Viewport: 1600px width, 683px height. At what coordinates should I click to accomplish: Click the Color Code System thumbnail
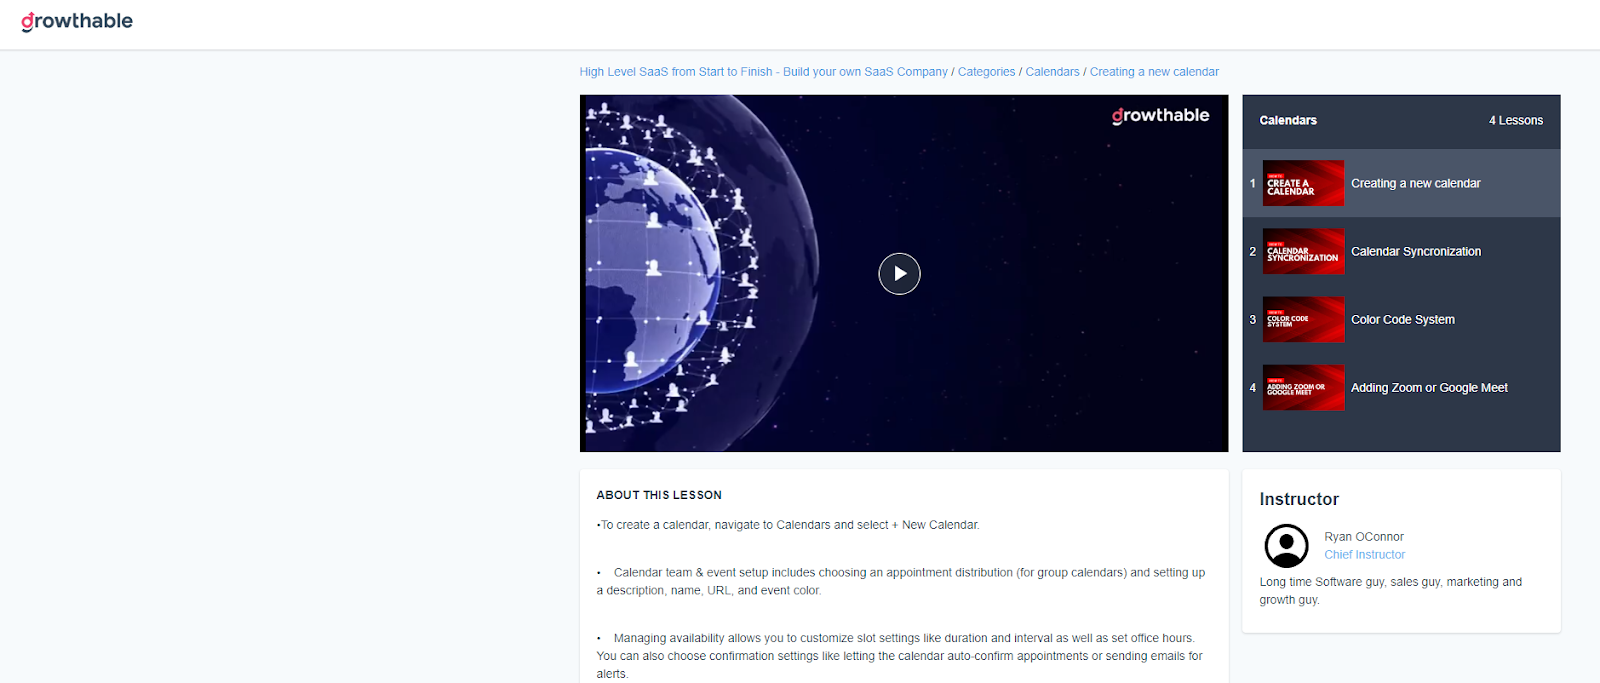click(1303, 319)
